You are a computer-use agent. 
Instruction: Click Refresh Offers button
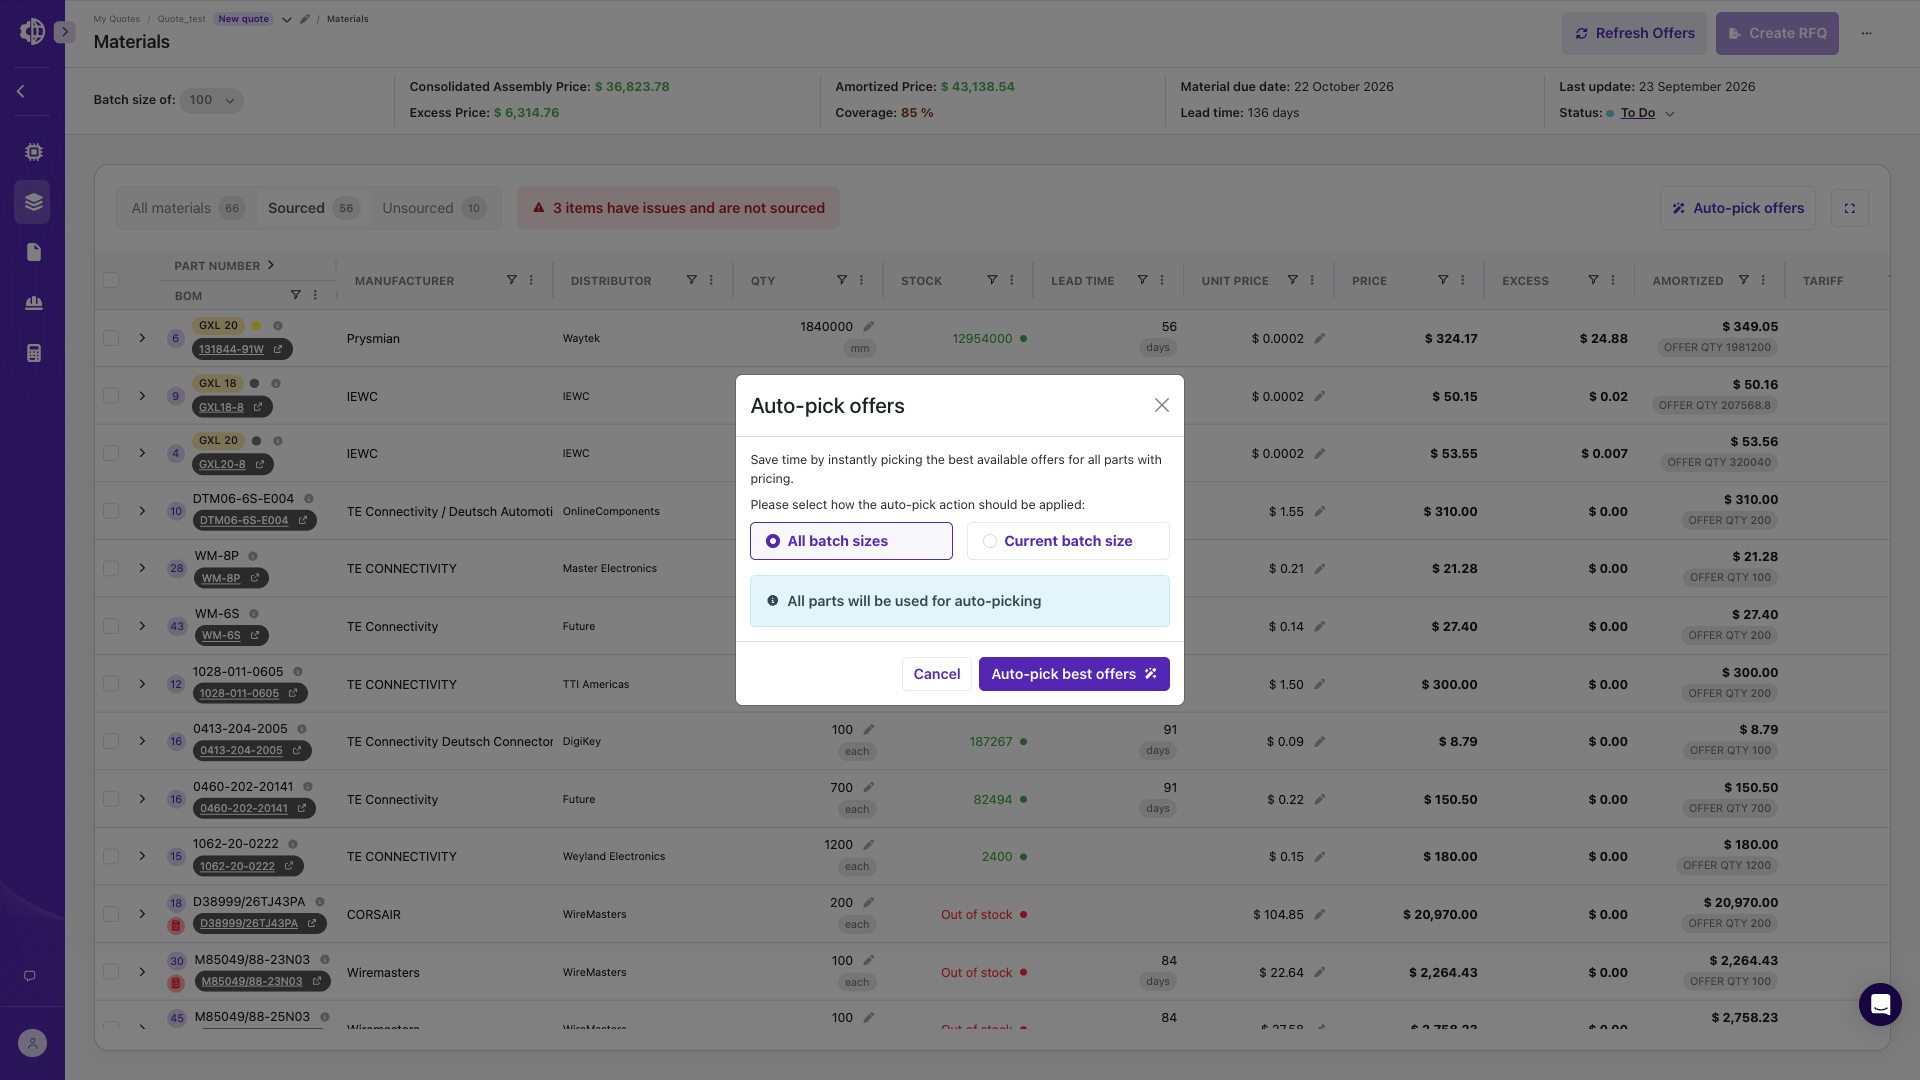click(x=1635, y=33)
